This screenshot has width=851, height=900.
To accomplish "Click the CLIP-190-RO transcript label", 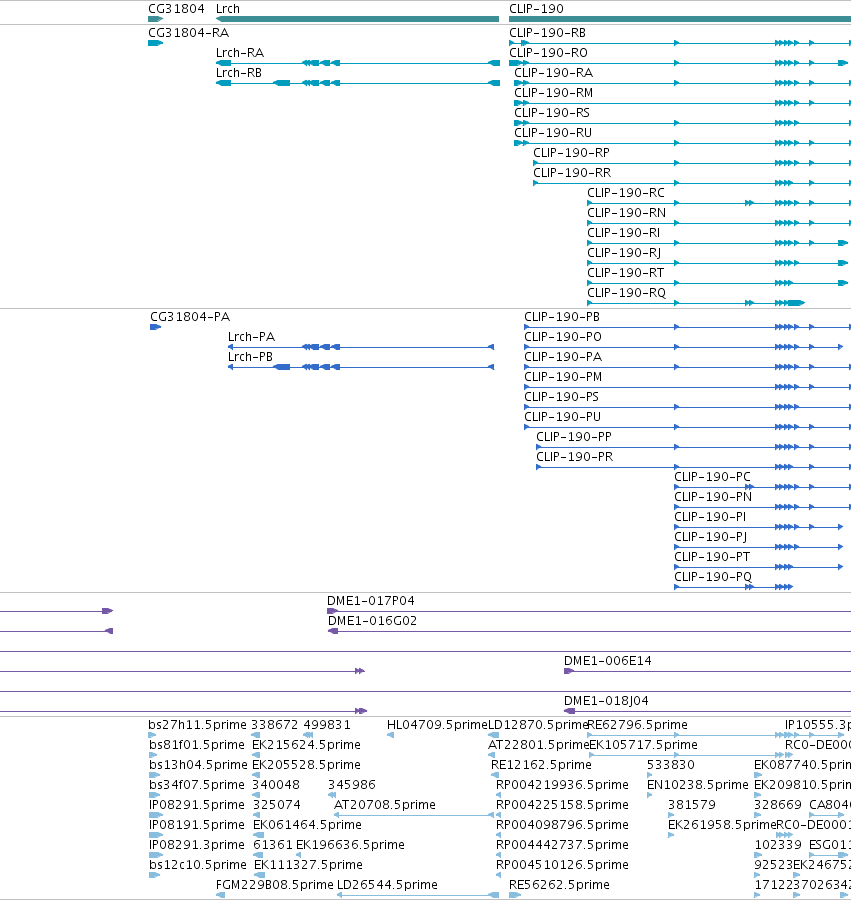I will point(549,53).
